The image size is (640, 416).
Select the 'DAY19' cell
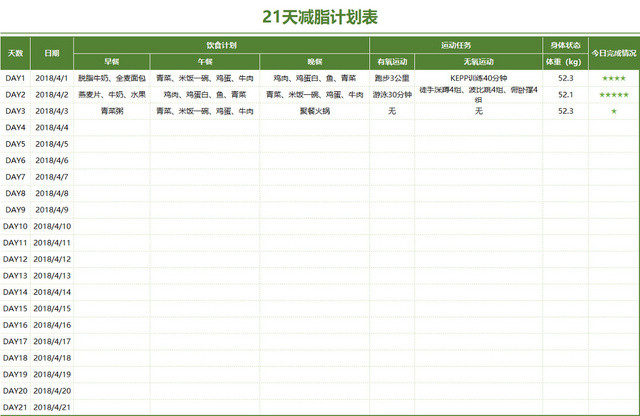pos(16,374)
